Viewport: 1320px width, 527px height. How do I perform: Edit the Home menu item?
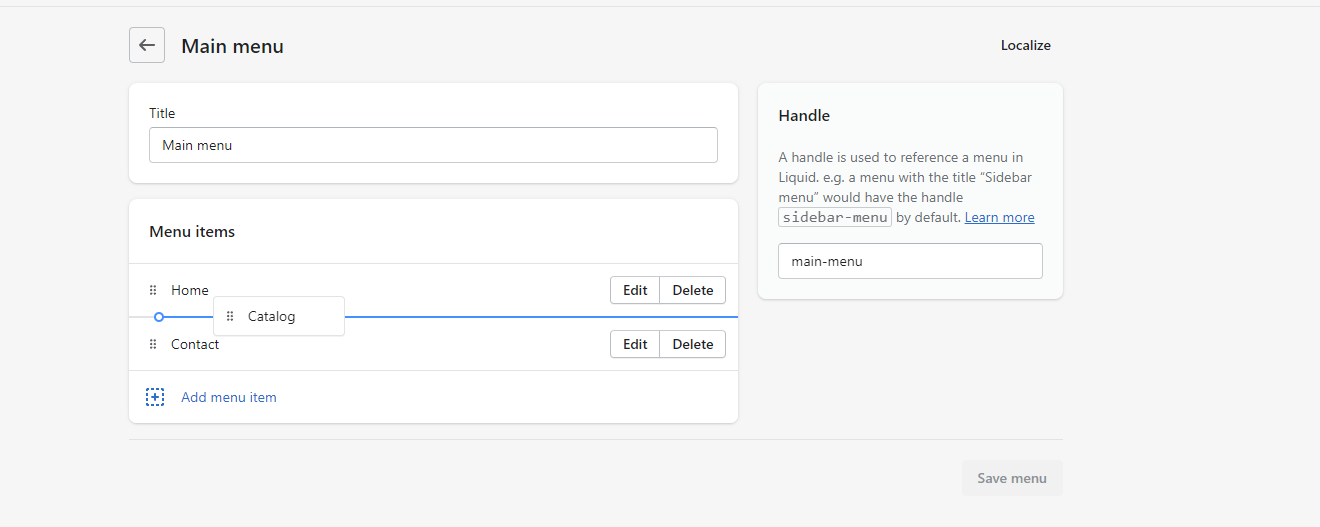tap(635, 290)
